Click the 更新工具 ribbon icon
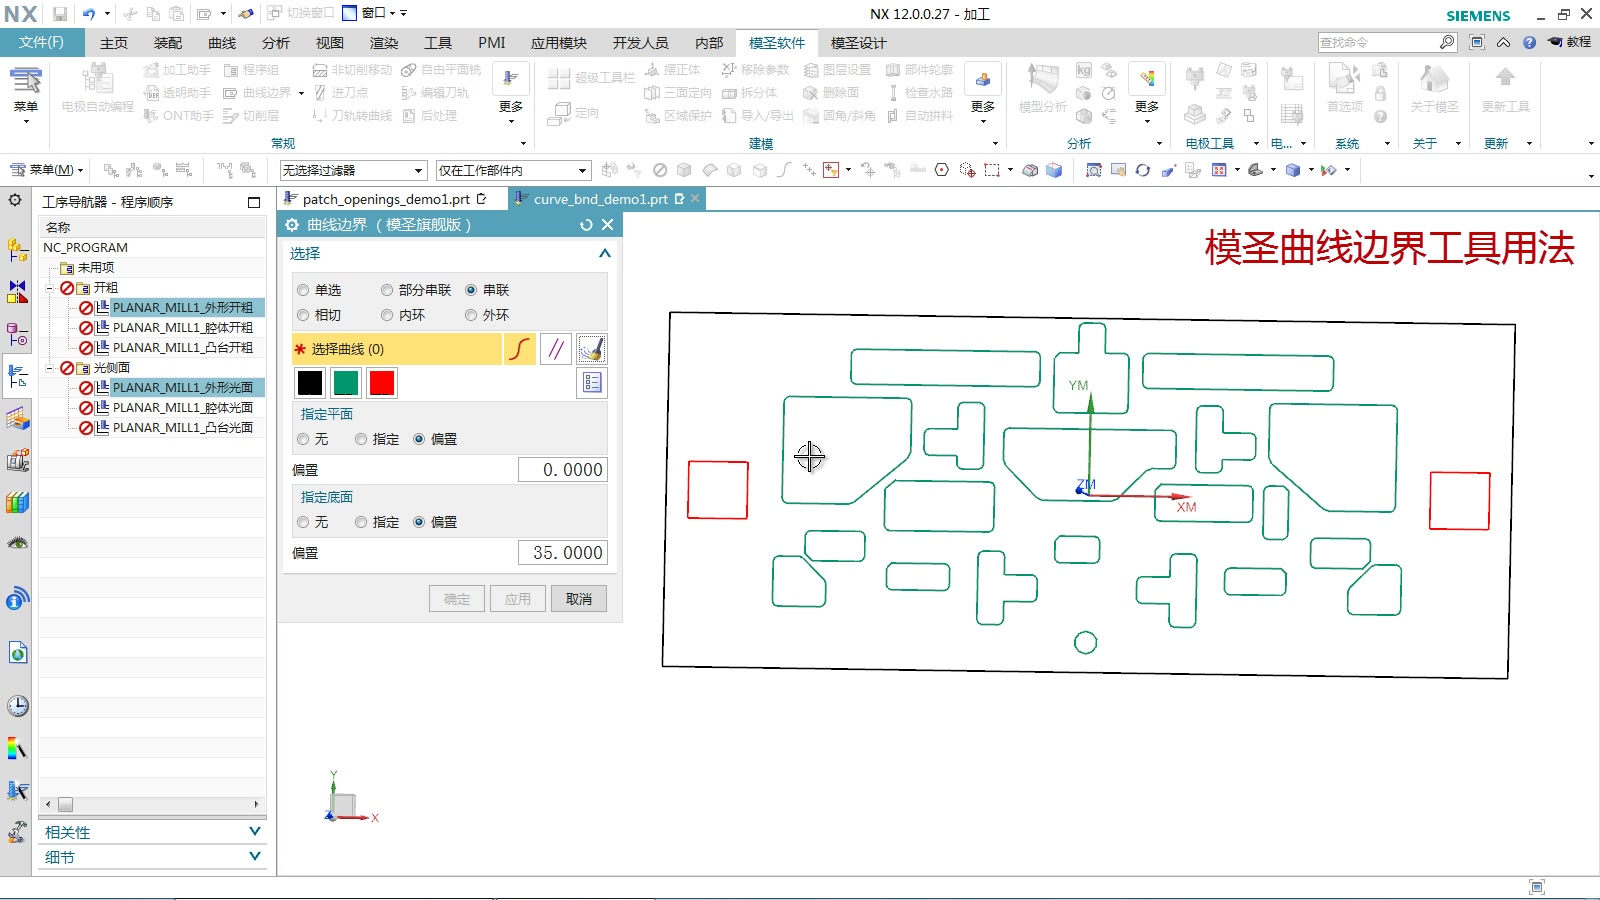This screenshot has height=900, width=1600. [1505, 88]
